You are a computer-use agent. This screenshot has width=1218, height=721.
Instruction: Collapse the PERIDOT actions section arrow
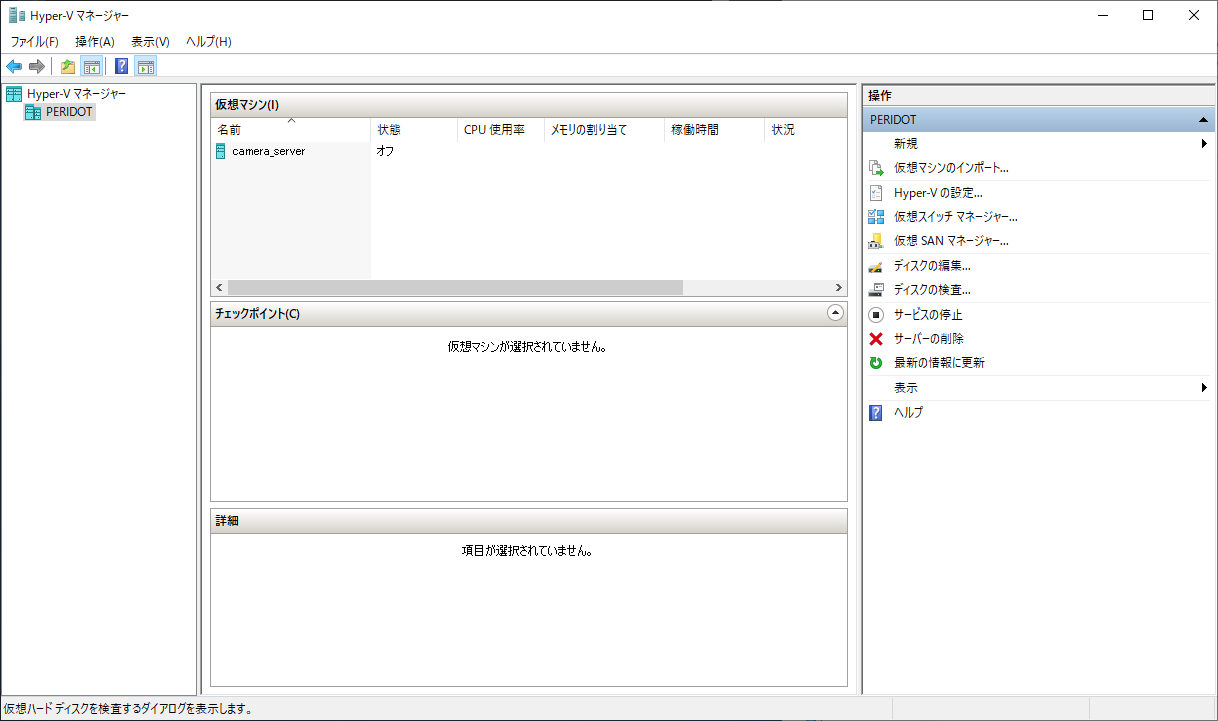[x=1203, y=120]
